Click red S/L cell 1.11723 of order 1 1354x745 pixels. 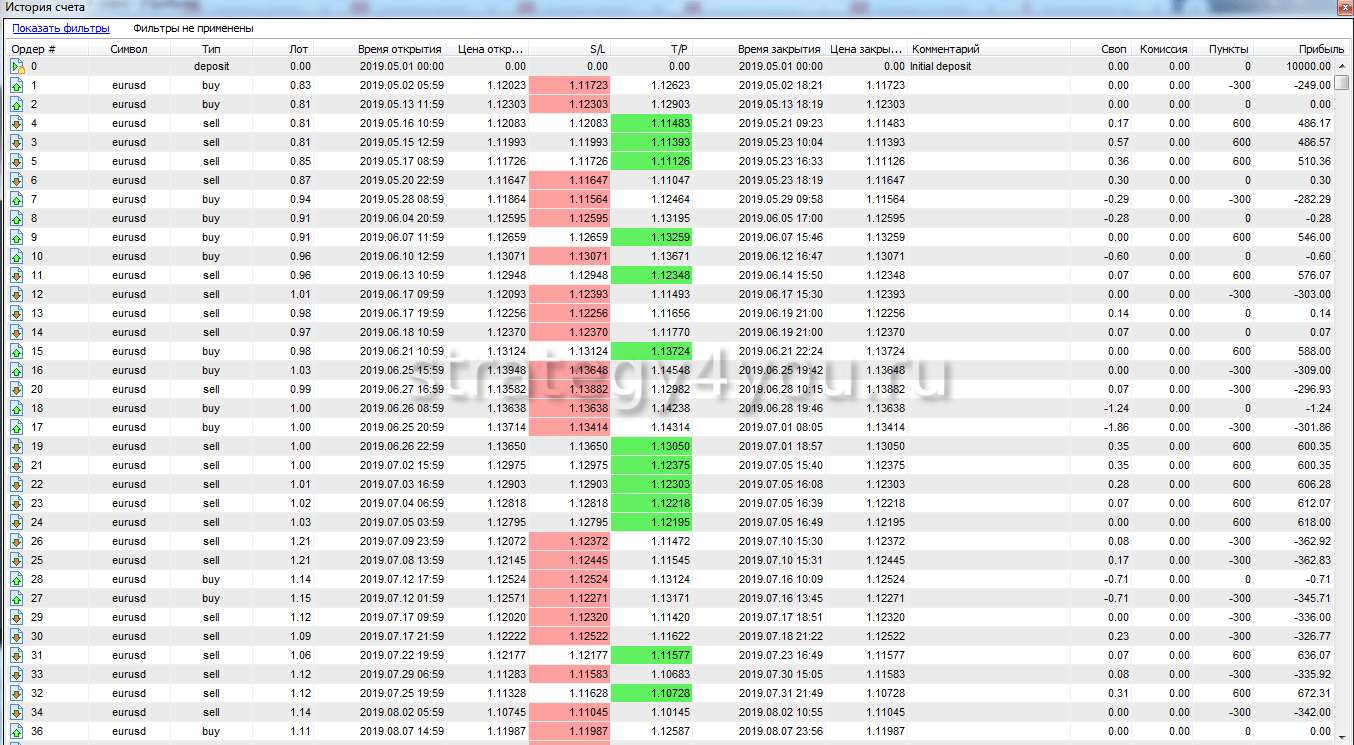569,86
